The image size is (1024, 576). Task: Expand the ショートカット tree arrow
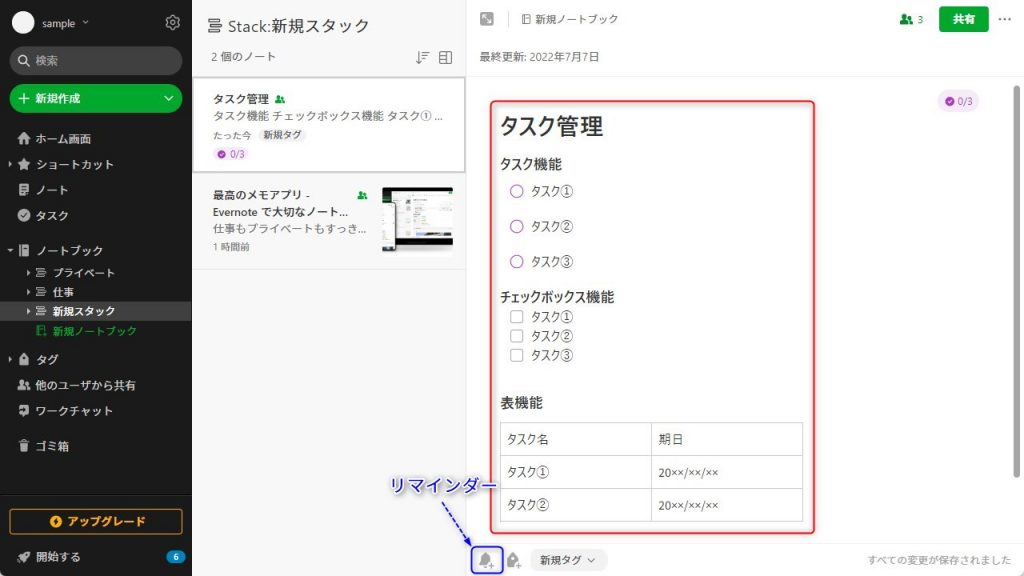[x=10, y=165]
